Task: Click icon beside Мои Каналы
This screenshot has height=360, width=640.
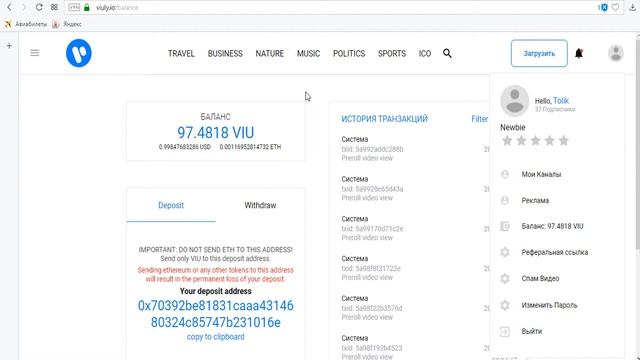Action: click(505, 174)
